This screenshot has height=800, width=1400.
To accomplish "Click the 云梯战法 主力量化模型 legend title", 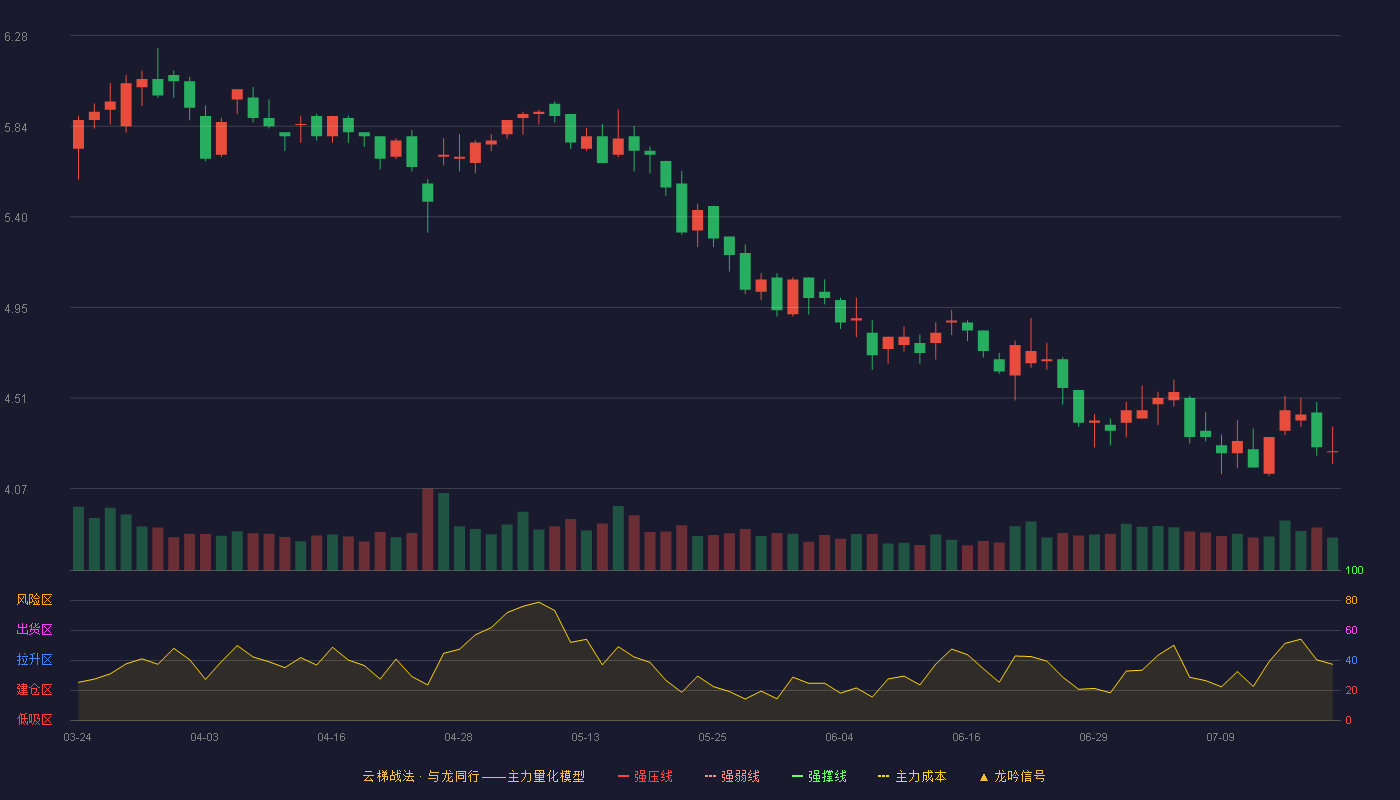I will click(473, 776).
